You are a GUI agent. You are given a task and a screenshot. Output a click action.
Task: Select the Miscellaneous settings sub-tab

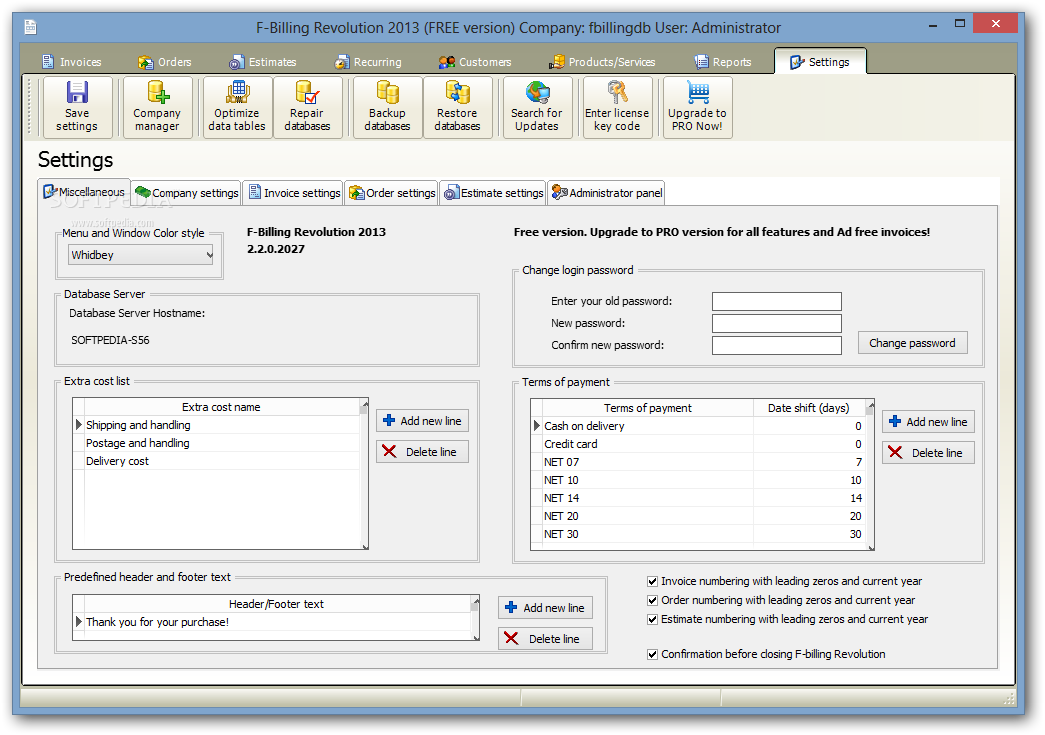84,192
